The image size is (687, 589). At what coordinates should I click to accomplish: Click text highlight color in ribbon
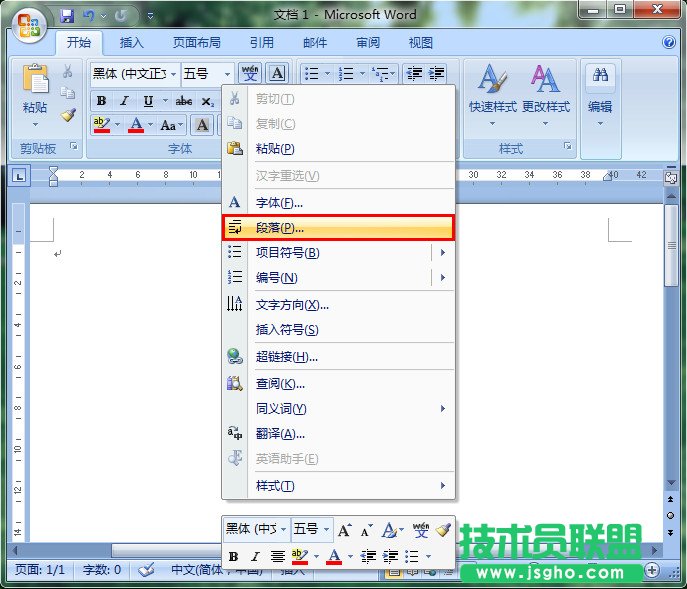[x=102, y=125]
